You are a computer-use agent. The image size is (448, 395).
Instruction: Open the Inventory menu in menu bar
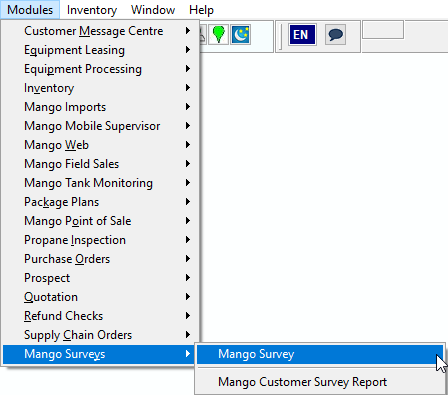92,10
